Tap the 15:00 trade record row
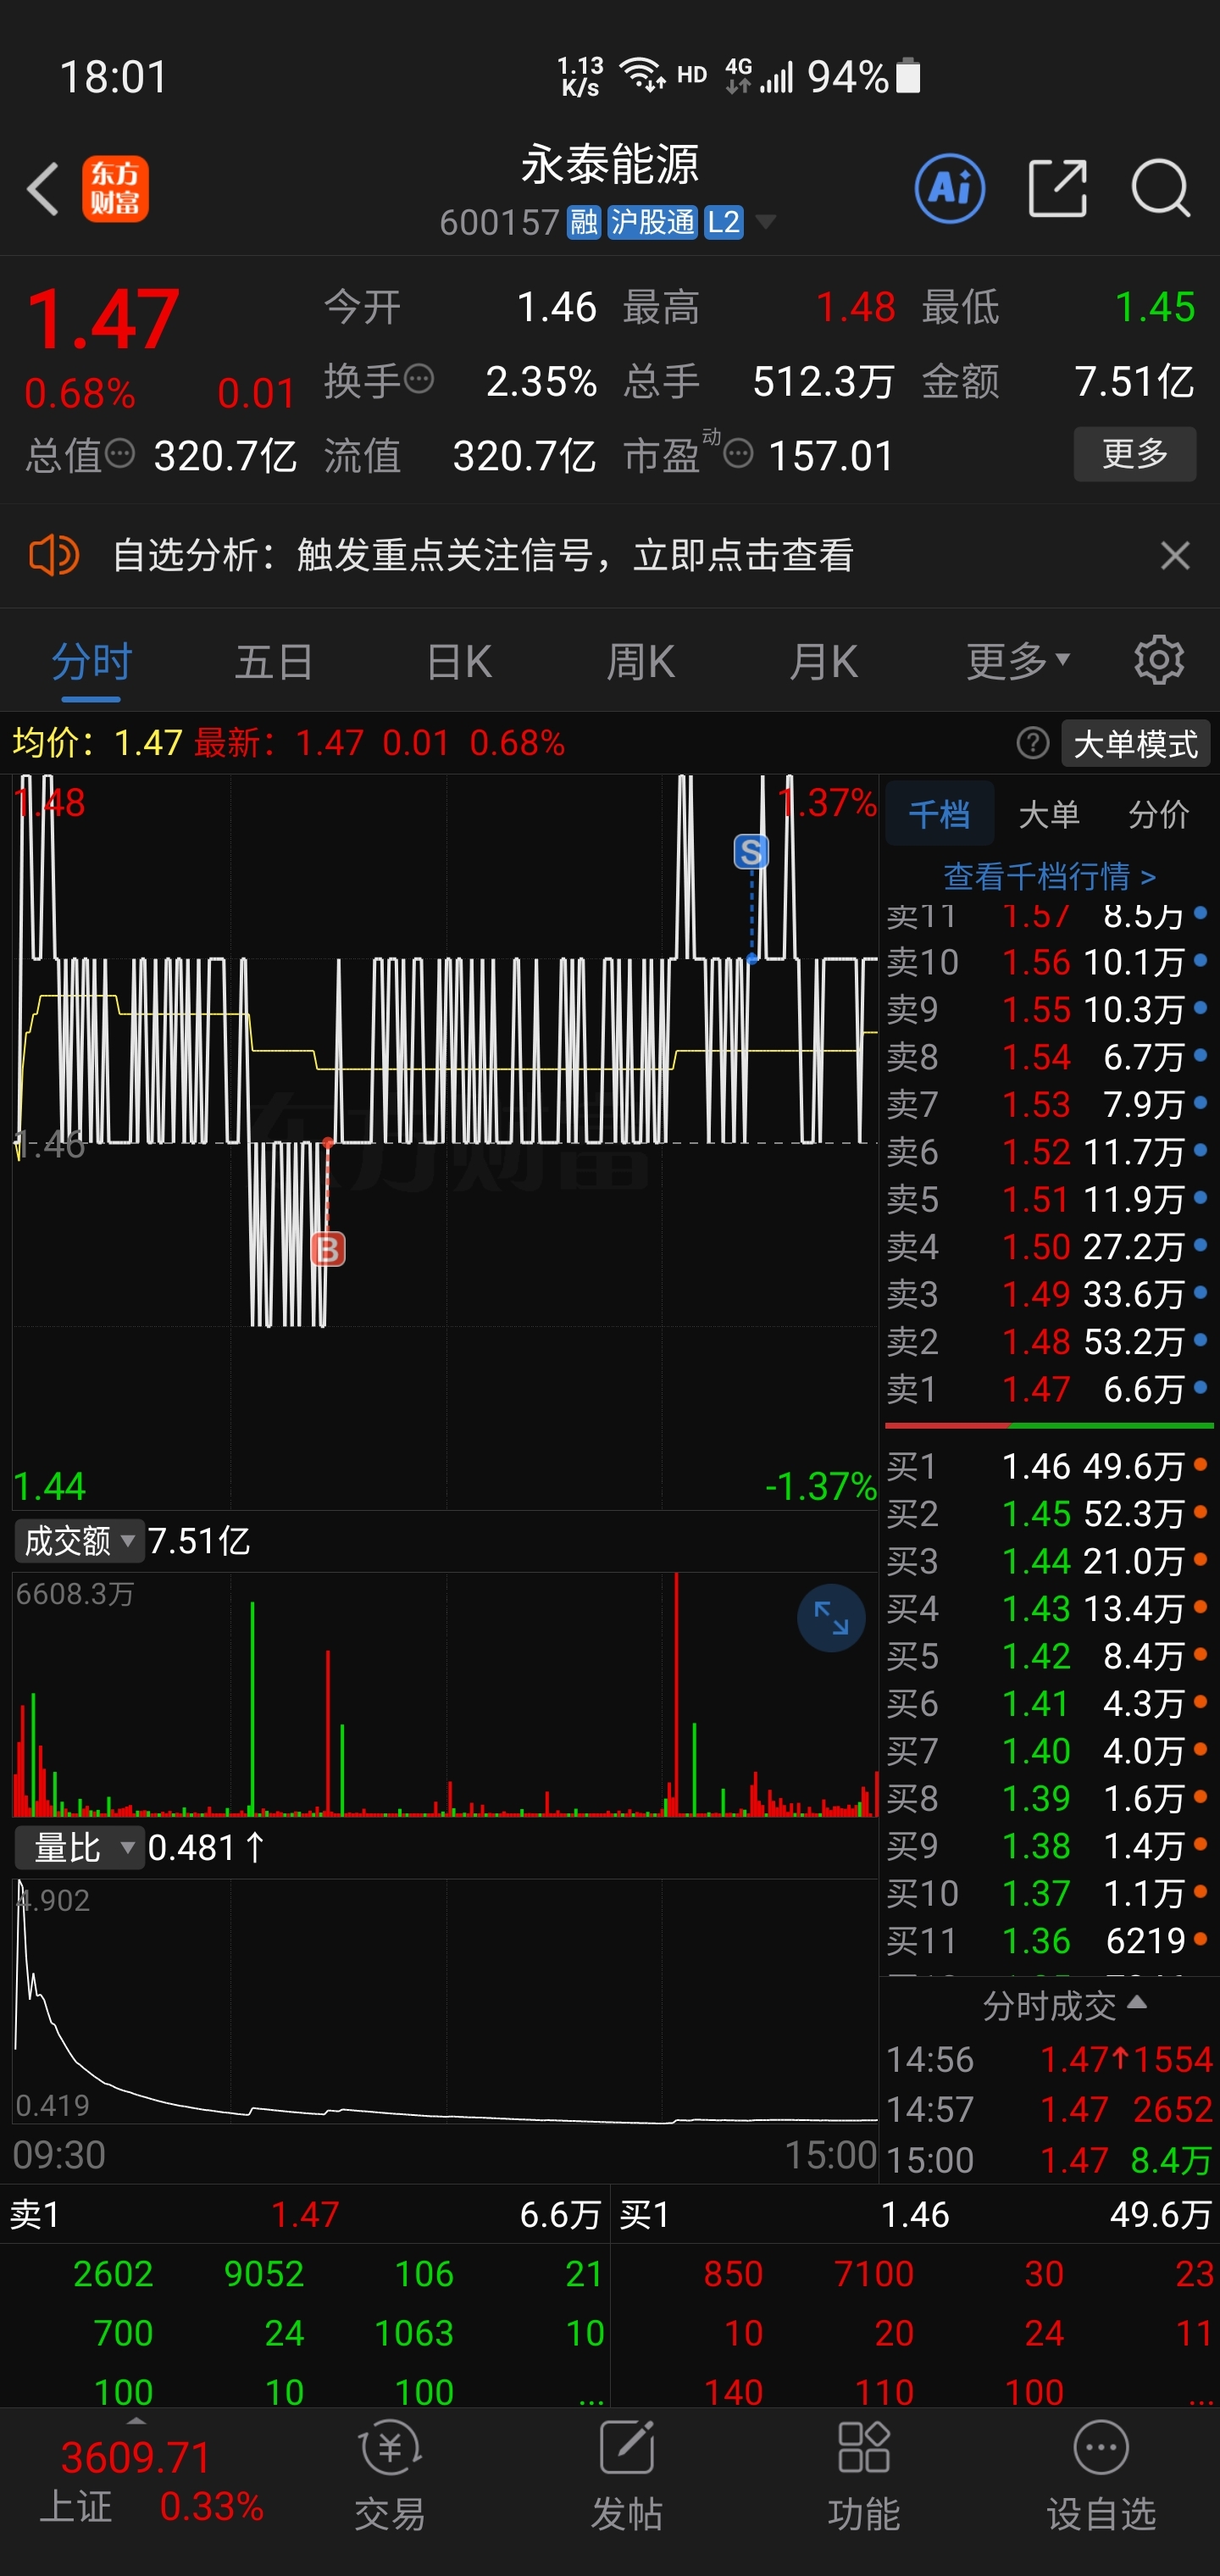This screenshot has height=2576, width=1220. 1049,2159
